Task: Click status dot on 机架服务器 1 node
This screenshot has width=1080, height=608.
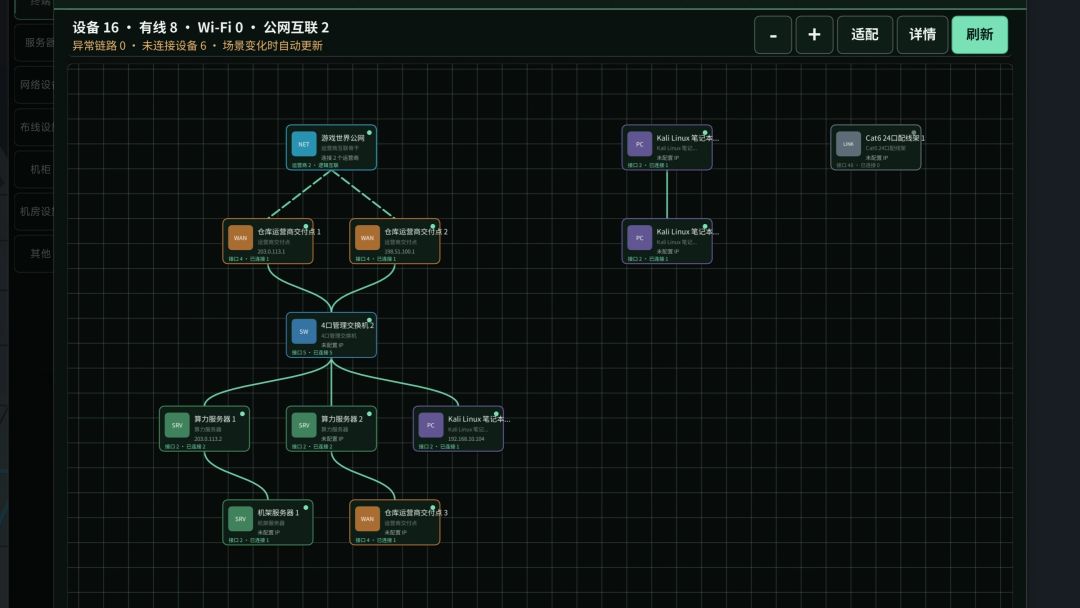Action: click(x=306, y=507)
